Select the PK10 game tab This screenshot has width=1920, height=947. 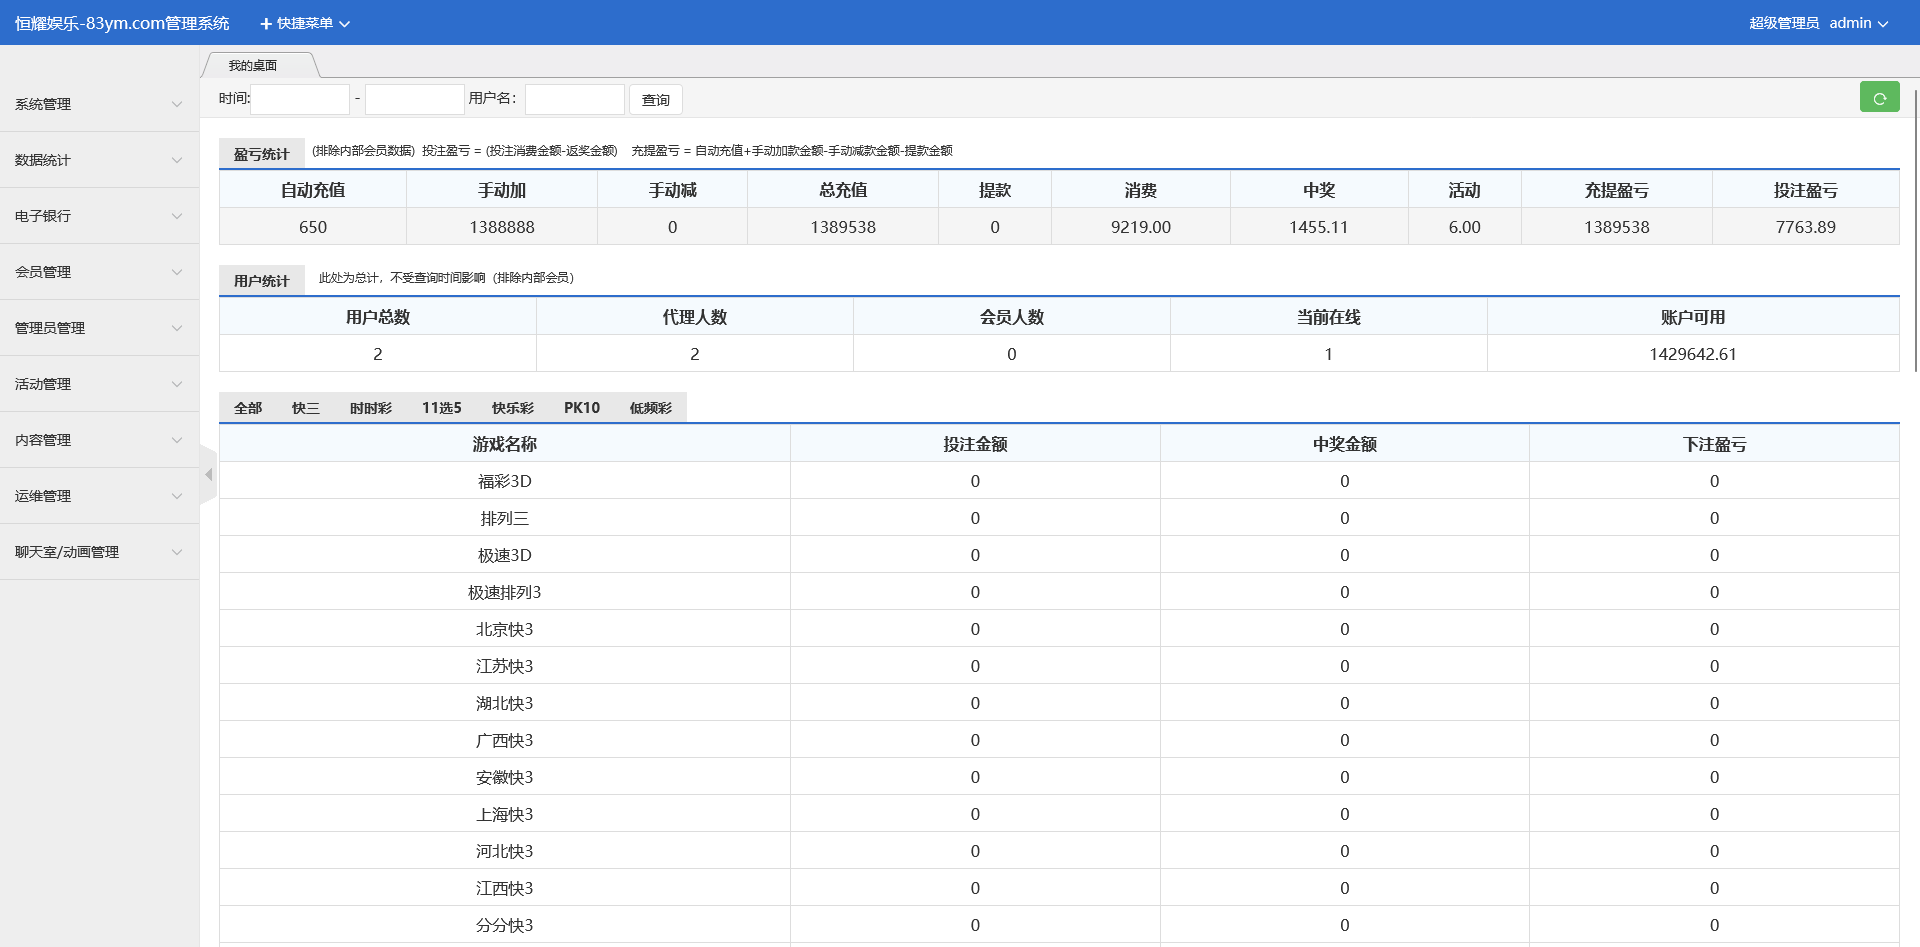[581, 408]
